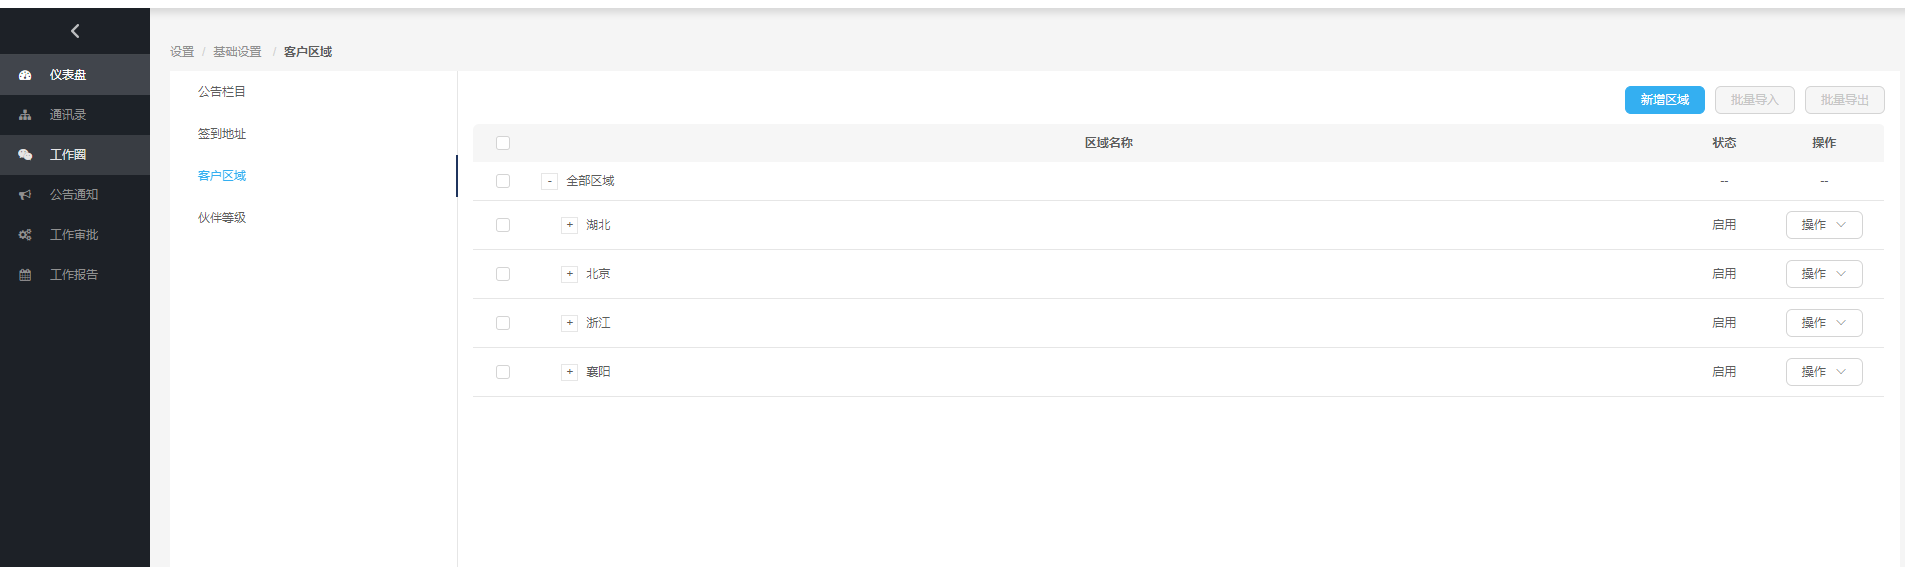Viewport: 1905px width, 567px height.
Task: Click the 工作审批 gears icon
Action: [x=25, y=235]
